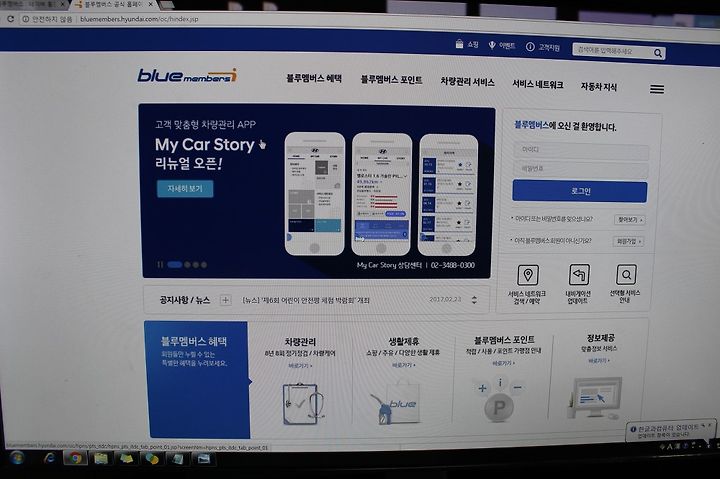Viewport: 720px width, 479px height.
Task: Open the 블루멤버스 포인트 menu
Action: (x=391, y=80)
